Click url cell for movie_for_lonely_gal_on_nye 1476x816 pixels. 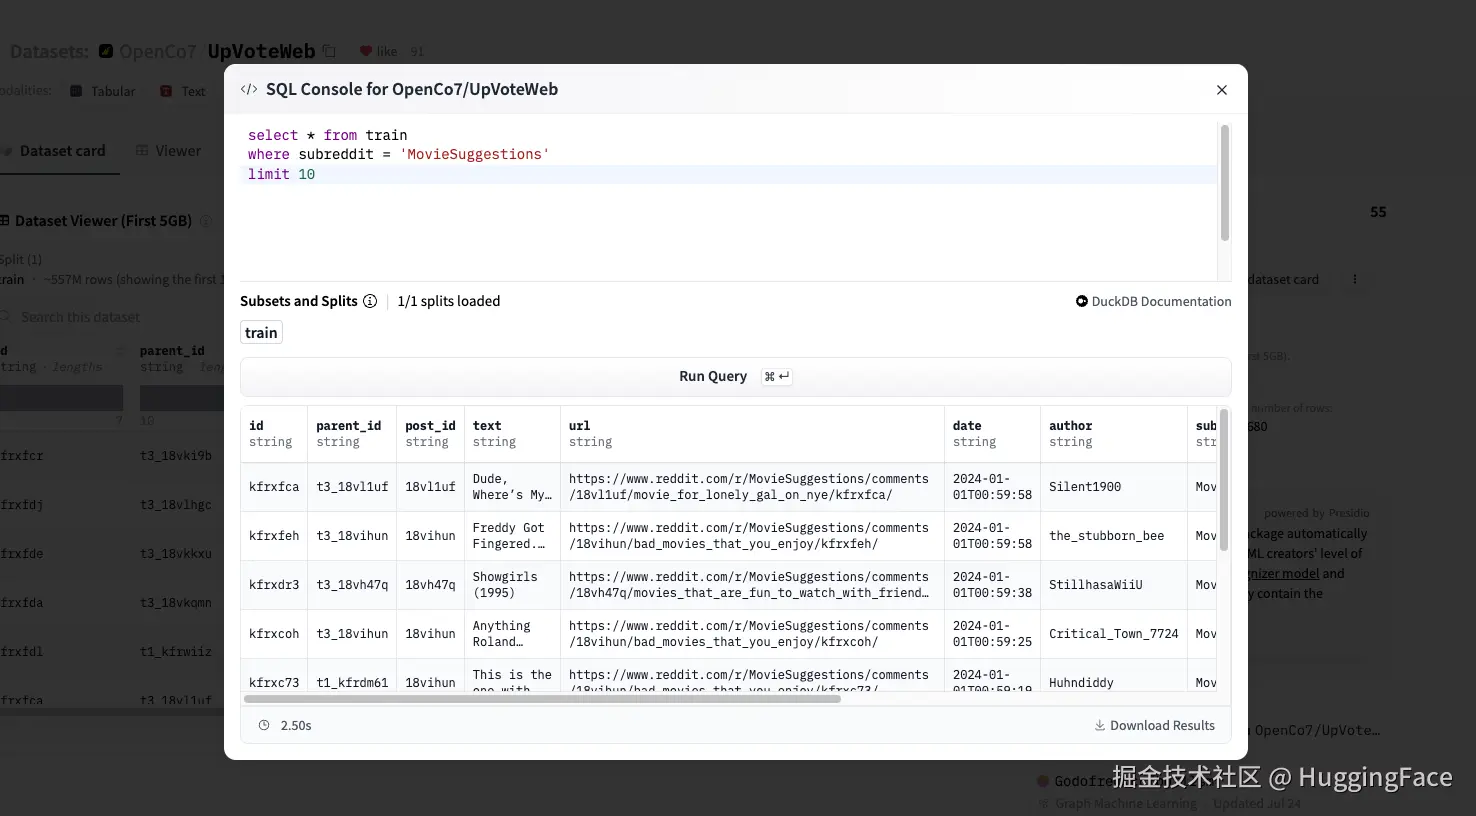point(752,487)
